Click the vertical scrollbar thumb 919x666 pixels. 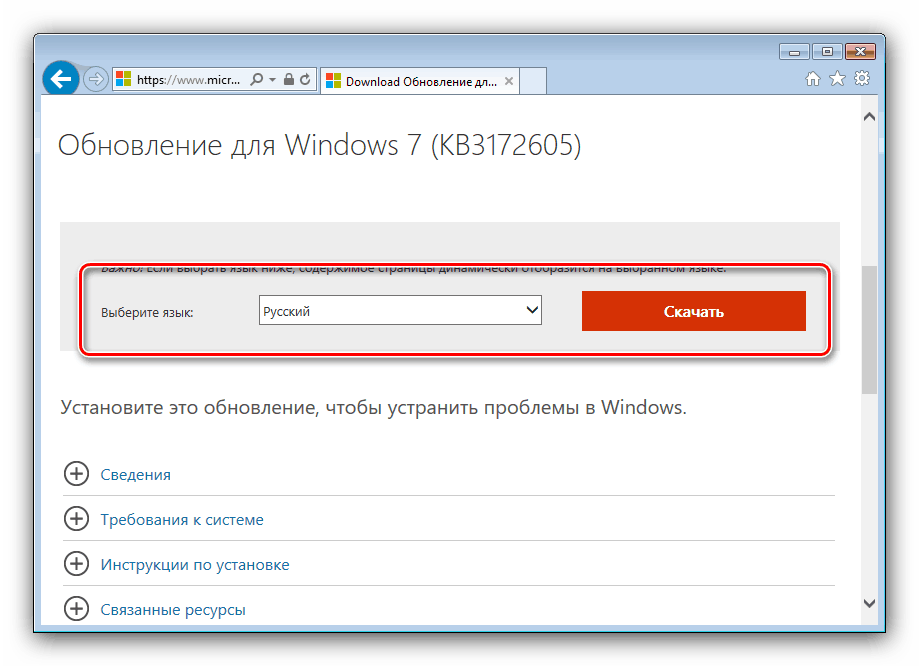point(870,330)
